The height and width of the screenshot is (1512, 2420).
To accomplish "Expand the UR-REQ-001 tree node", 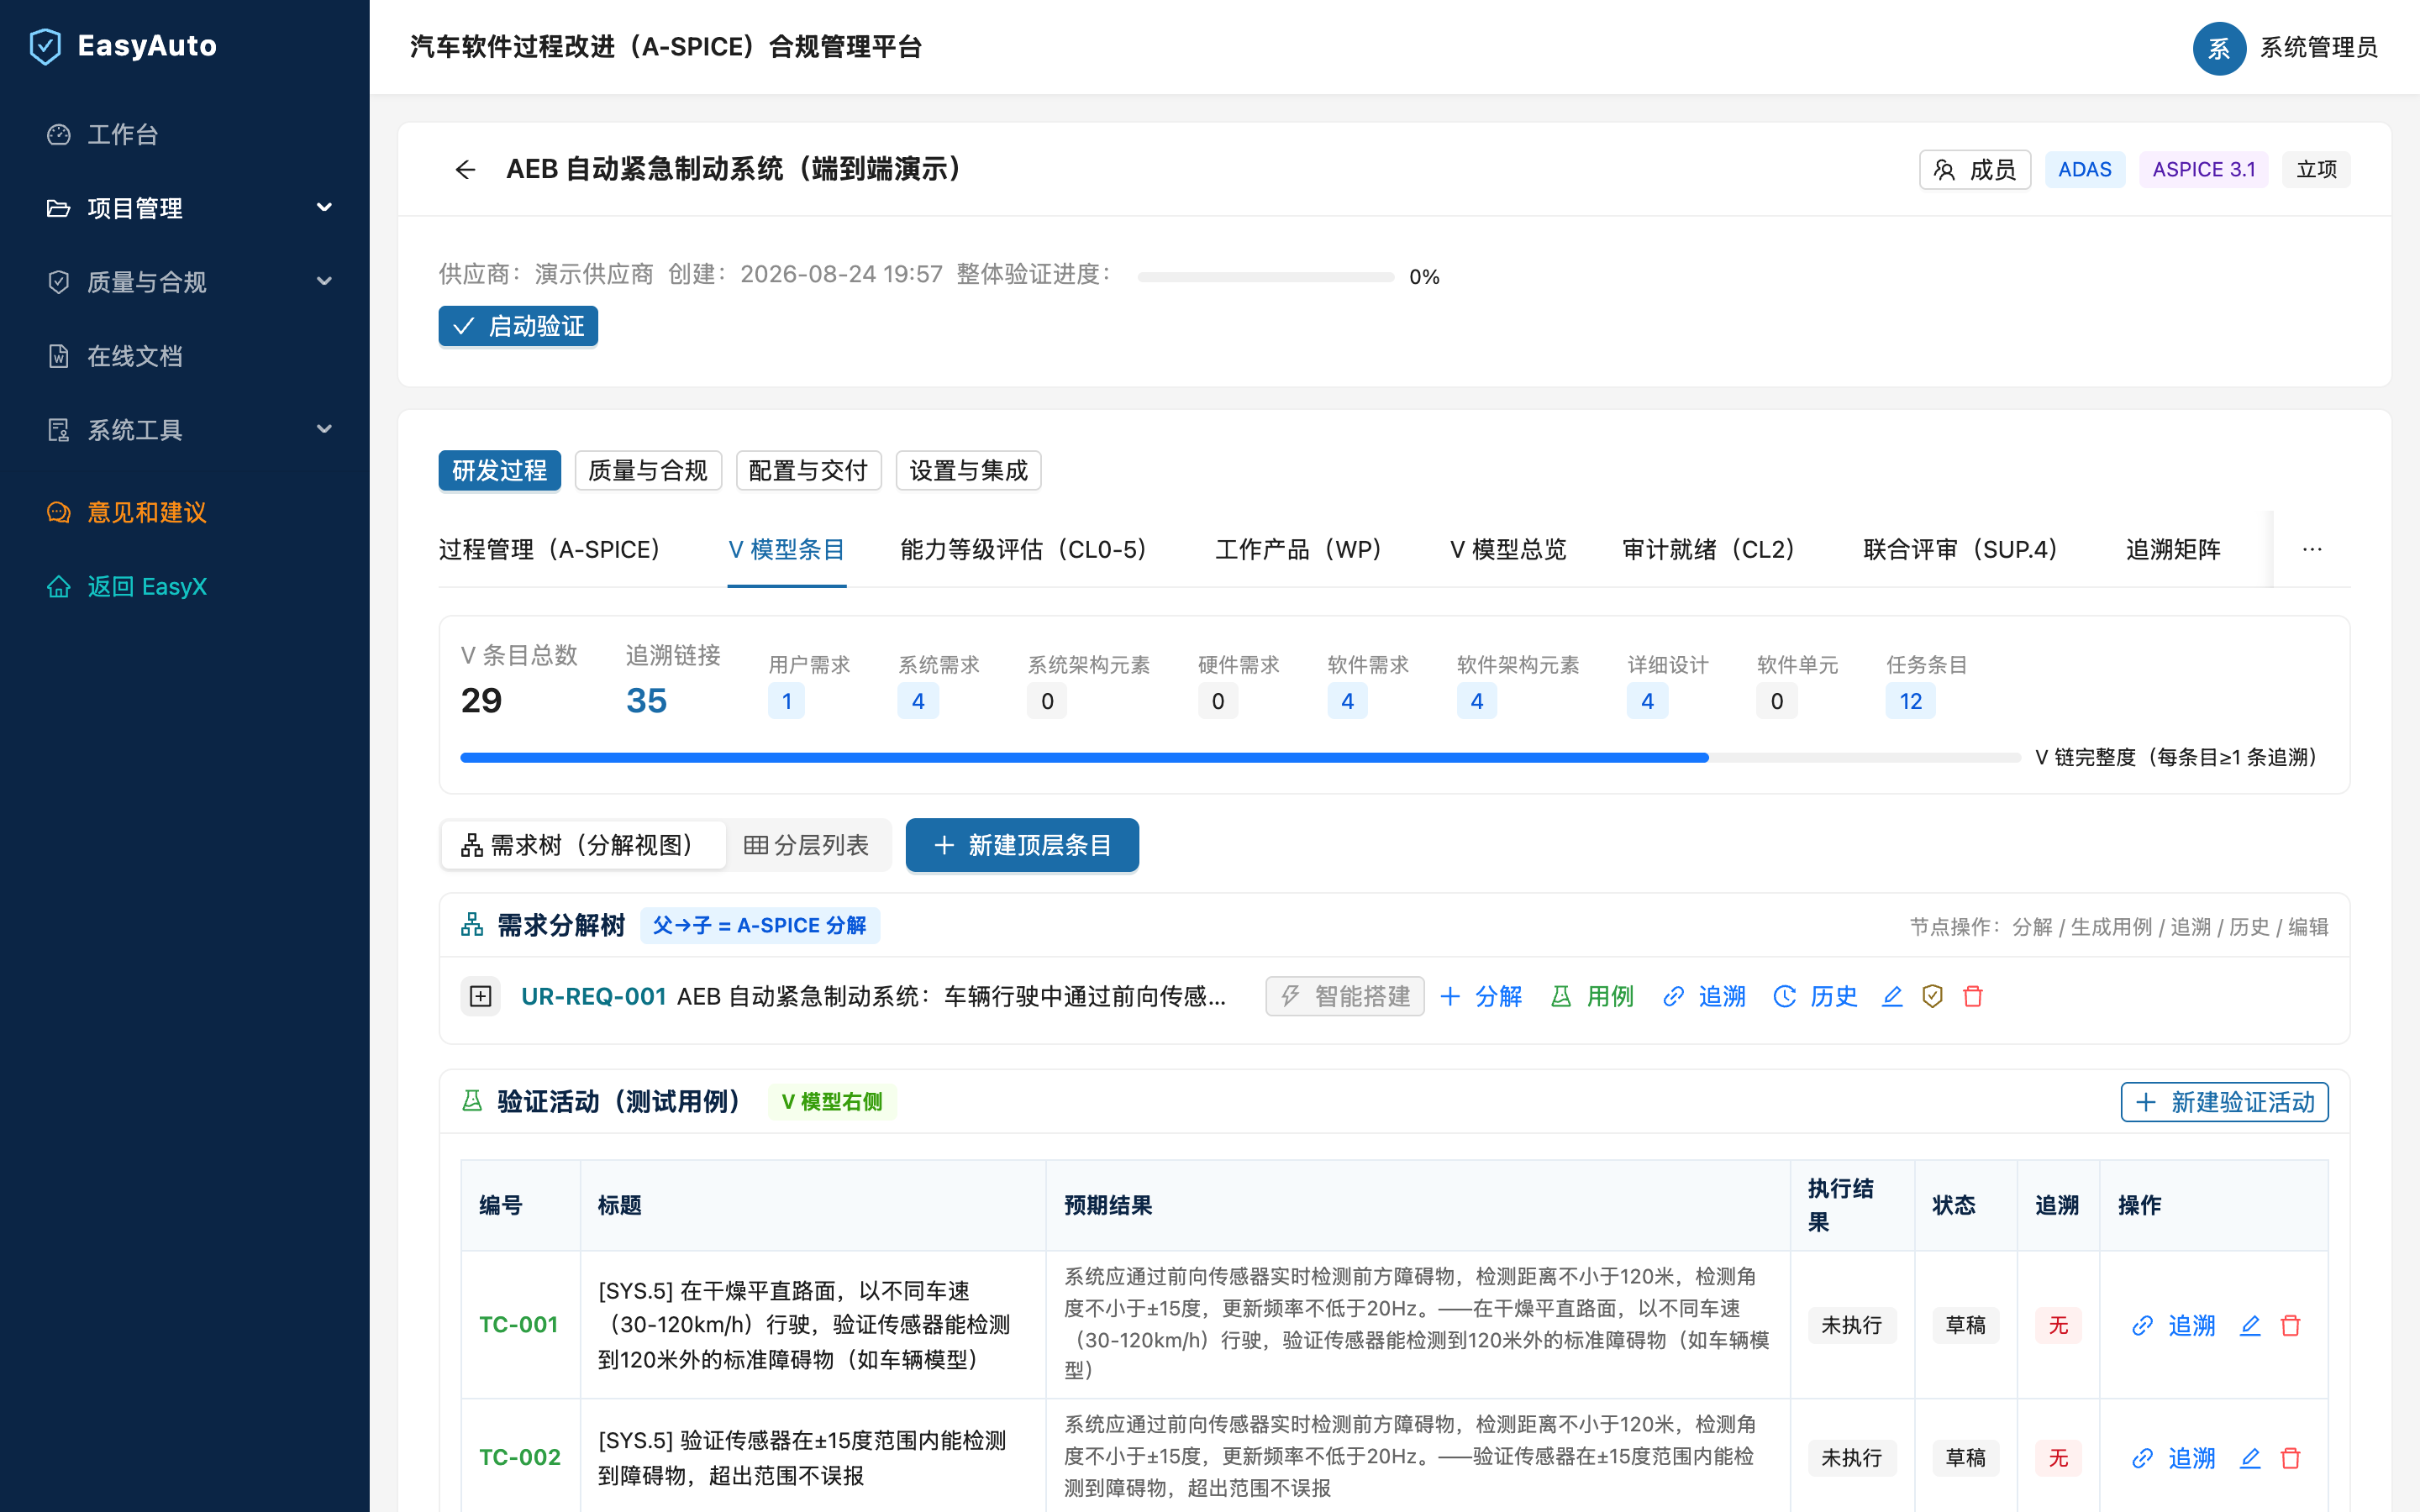I will tap(481, 997).
